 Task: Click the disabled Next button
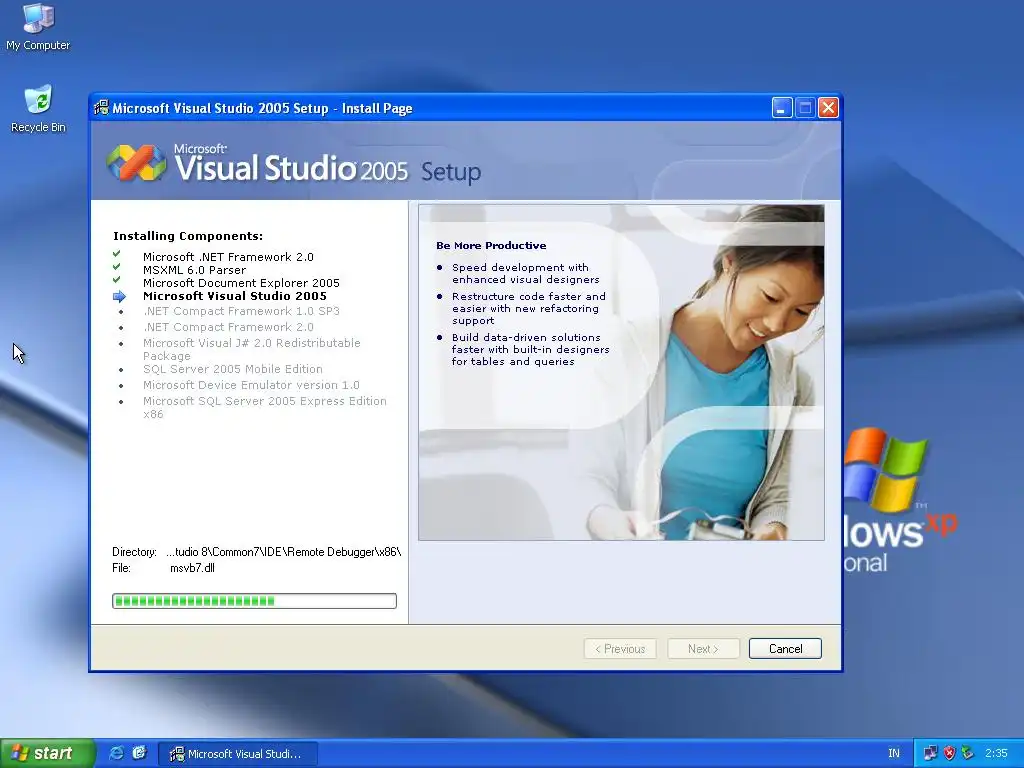(703, 648)
